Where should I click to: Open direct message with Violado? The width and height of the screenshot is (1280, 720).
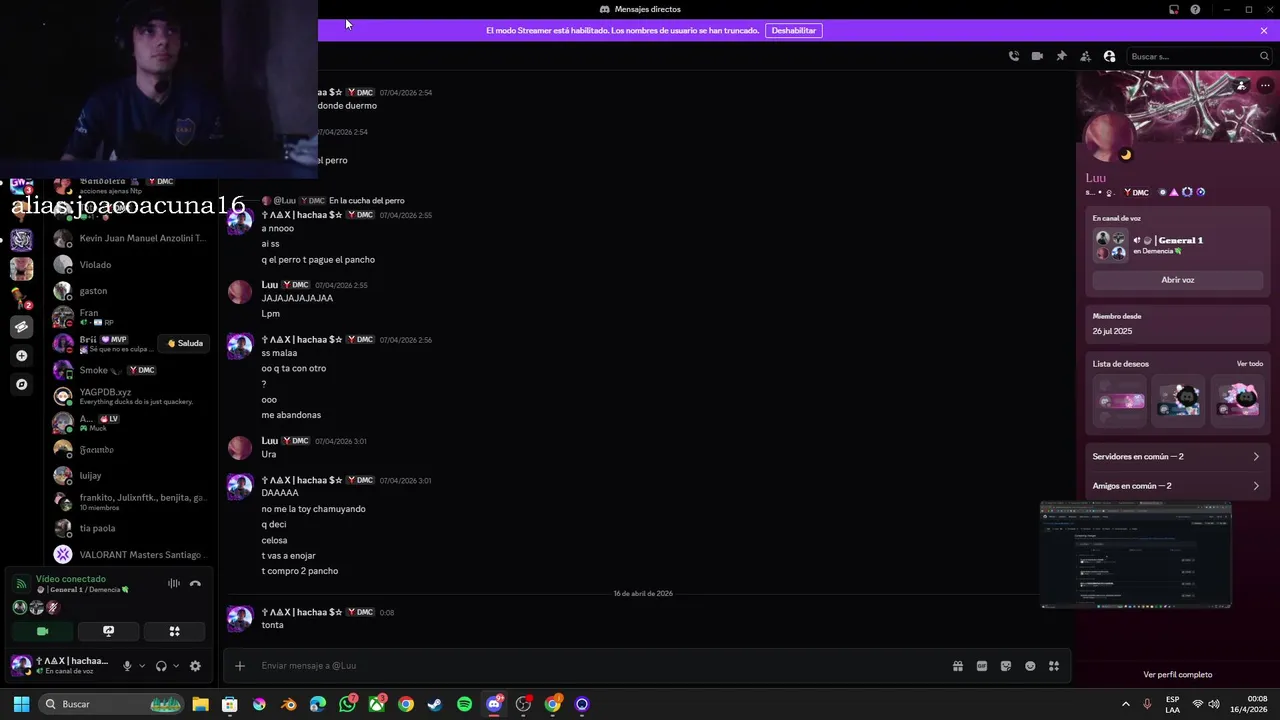(131, 265)
